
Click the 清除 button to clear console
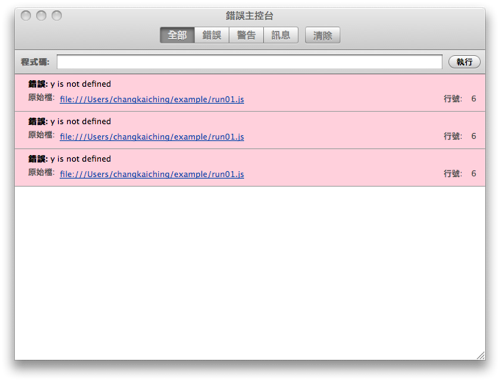click(x=322, y=35)
